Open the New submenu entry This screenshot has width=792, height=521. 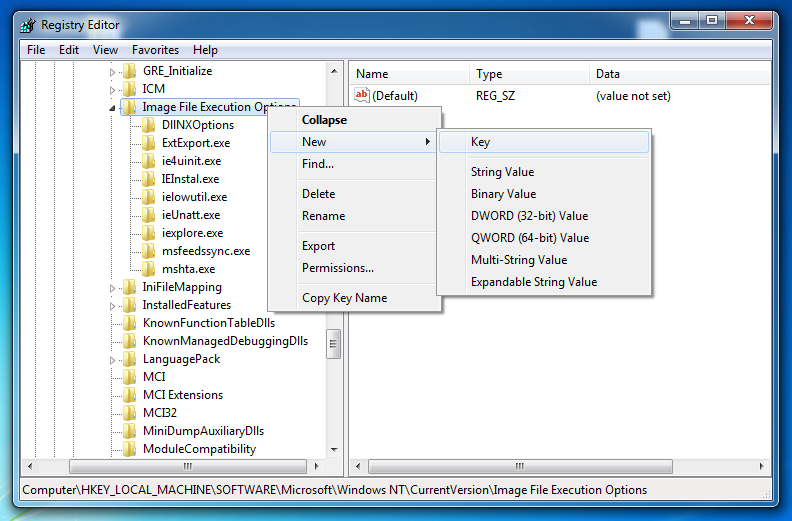[354, 142]
